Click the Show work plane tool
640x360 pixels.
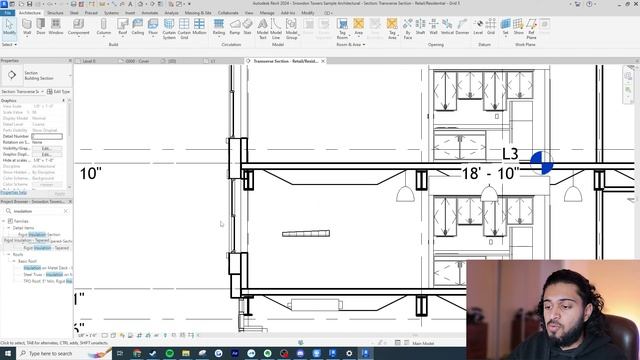point(518,27)
